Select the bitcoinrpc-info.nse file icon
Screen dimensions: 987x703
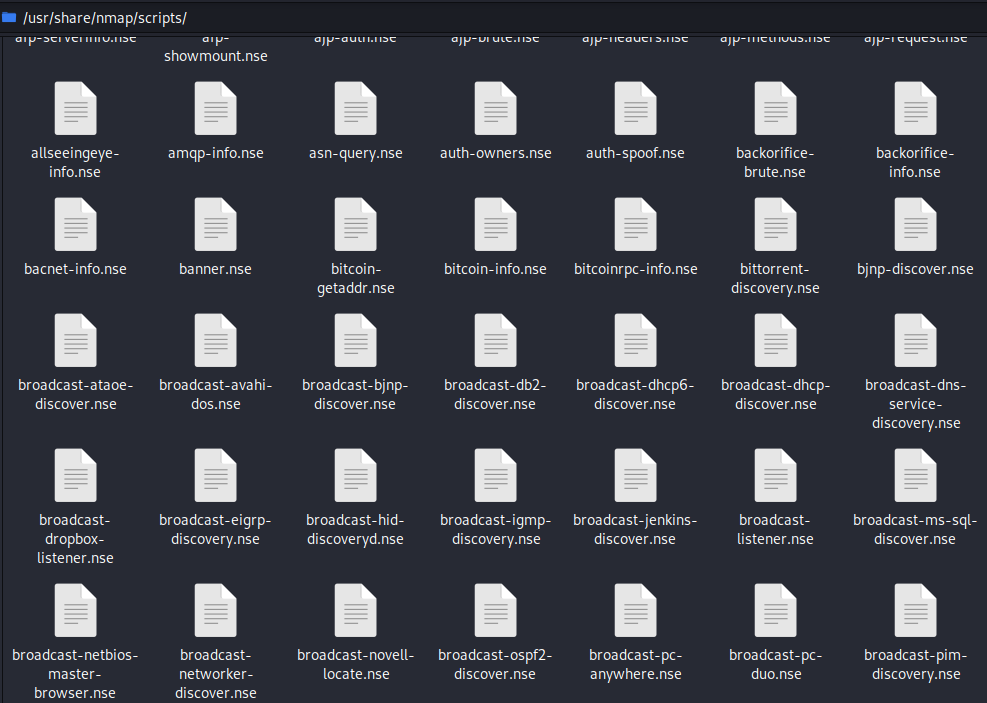click(x=635, y=224)
